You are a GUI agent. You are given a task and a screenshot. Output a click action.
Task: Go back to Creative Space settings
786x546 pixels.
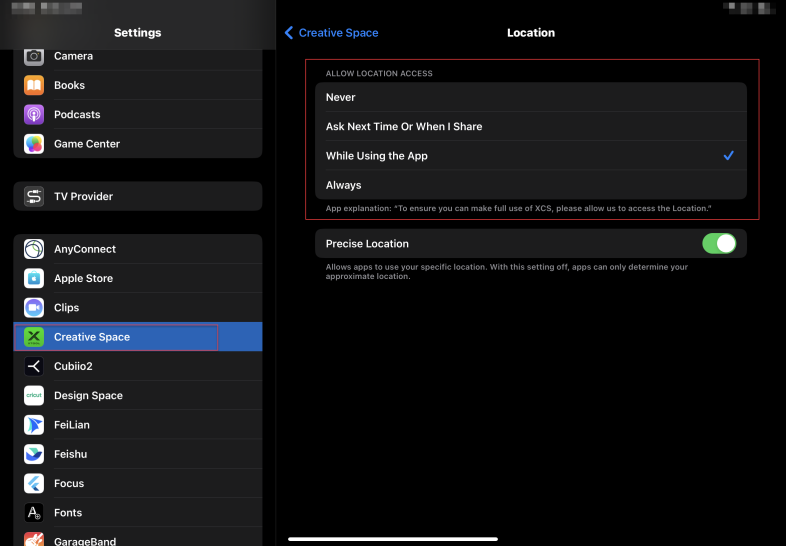pos(332,33)
